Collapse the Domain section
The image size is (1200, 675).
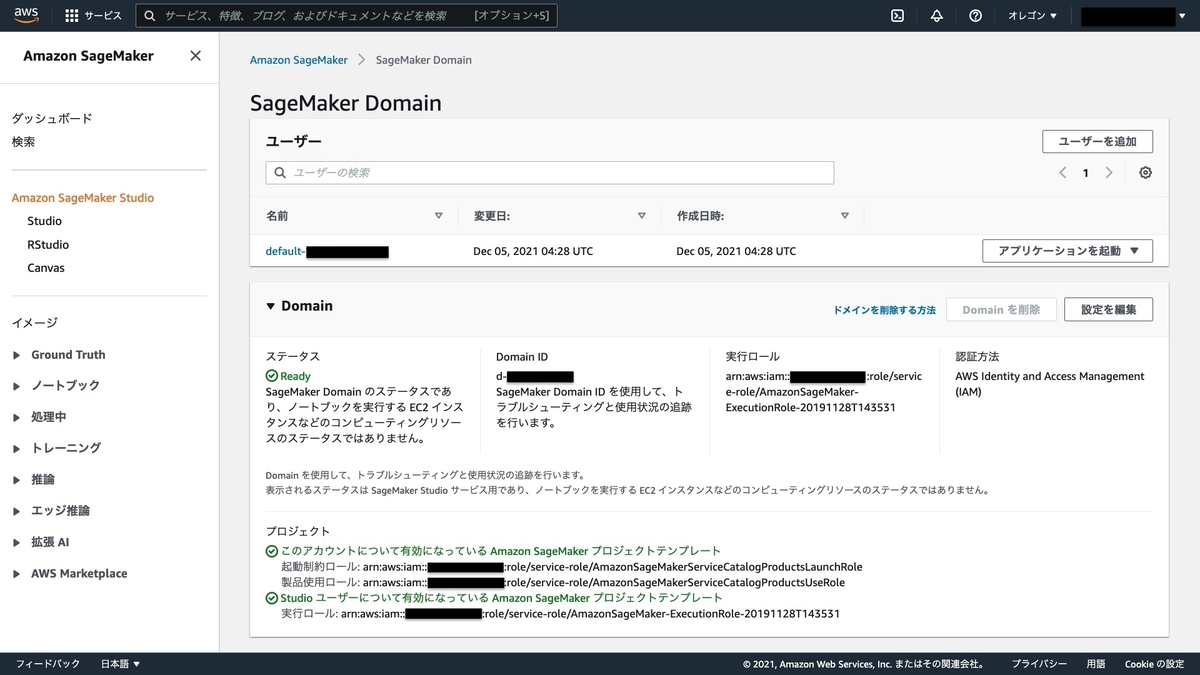pos(271,307)
